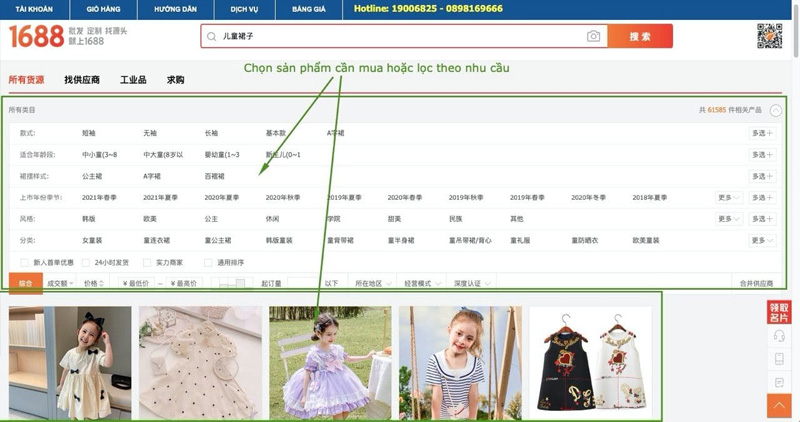
Task: Check the 新人首单优惠 checkbox
Action: [24, 262]
